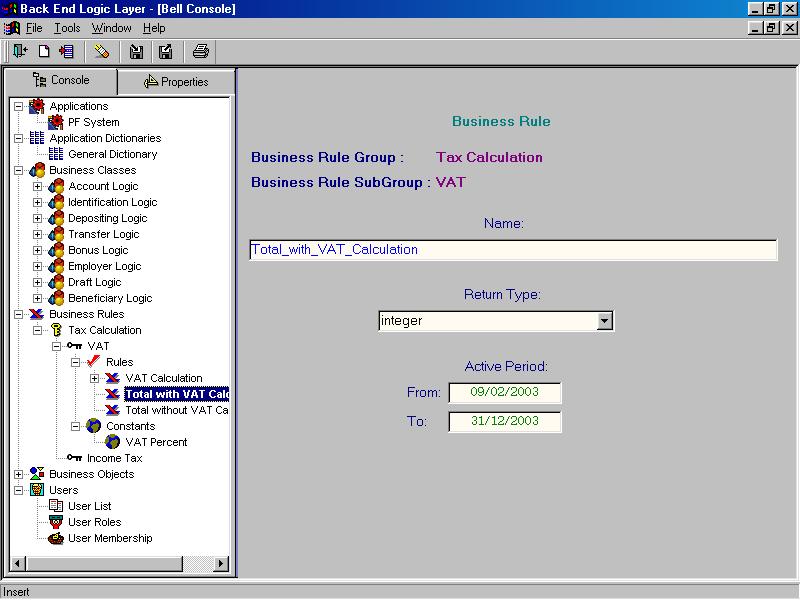Click the VAT key icon in tree
This screenshot has width=800, height=600.
click(74, 346)
